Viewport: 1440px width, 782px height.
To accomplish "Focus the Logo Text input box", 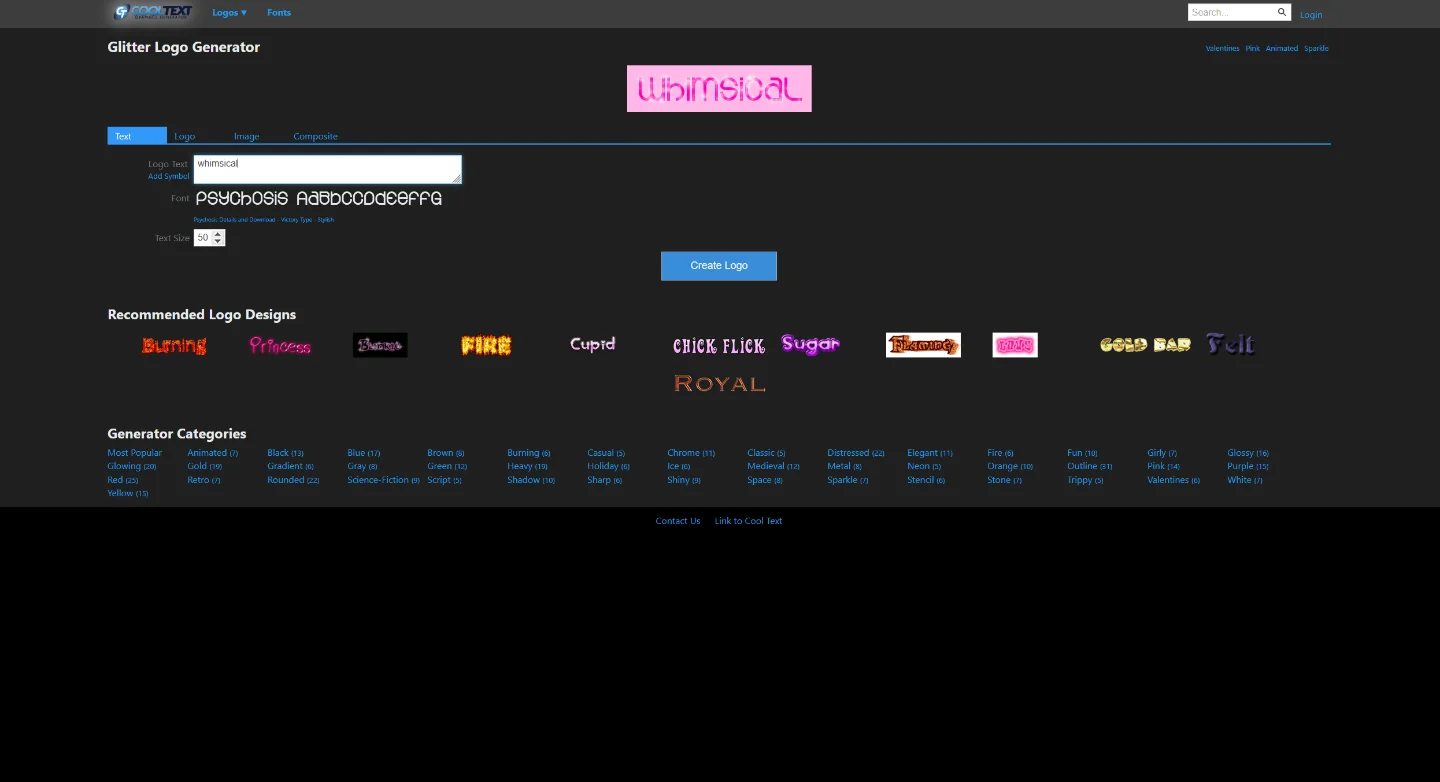I will click(x=328, y=169).
